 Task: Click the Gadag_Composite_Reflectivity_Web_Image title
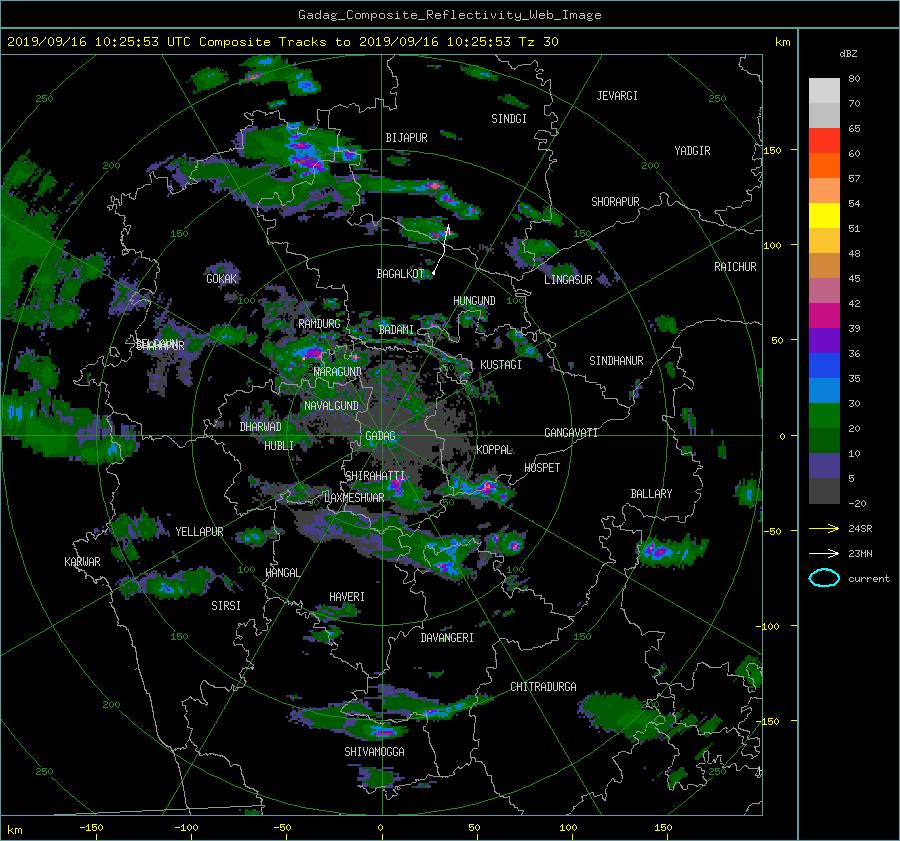(x=449, y=15)
